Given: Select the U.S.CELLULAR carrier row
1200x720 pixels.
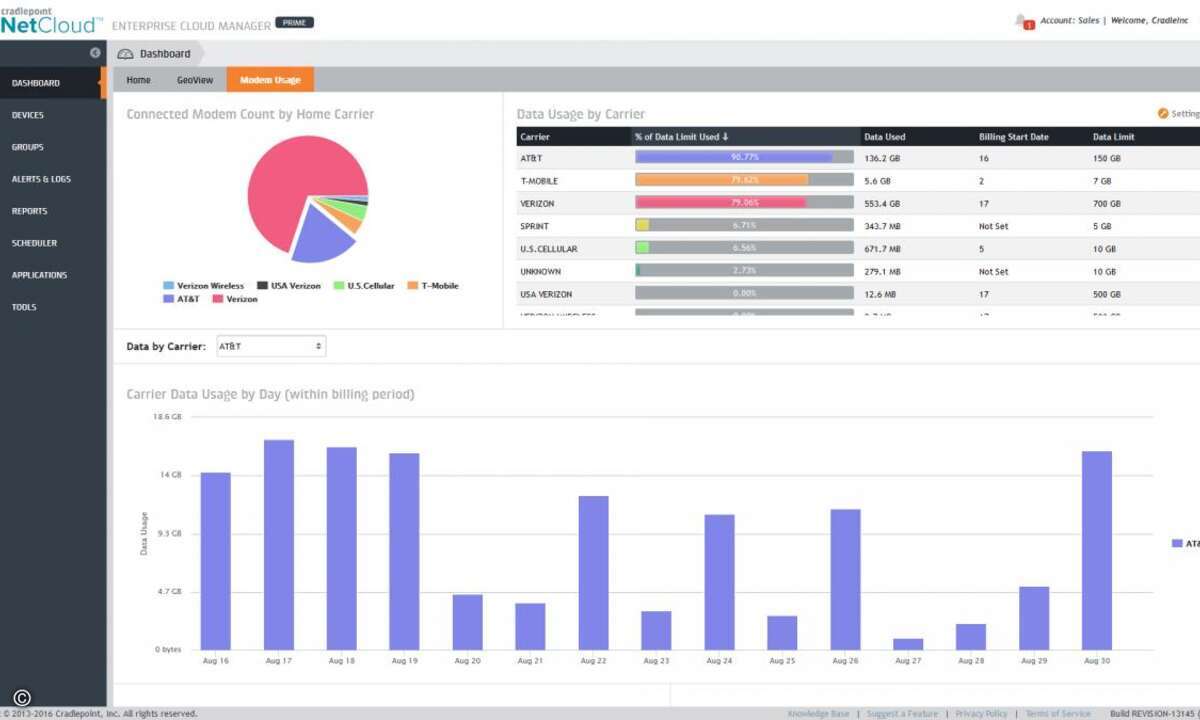Looking at the screenshot, I should click(858, 248).
